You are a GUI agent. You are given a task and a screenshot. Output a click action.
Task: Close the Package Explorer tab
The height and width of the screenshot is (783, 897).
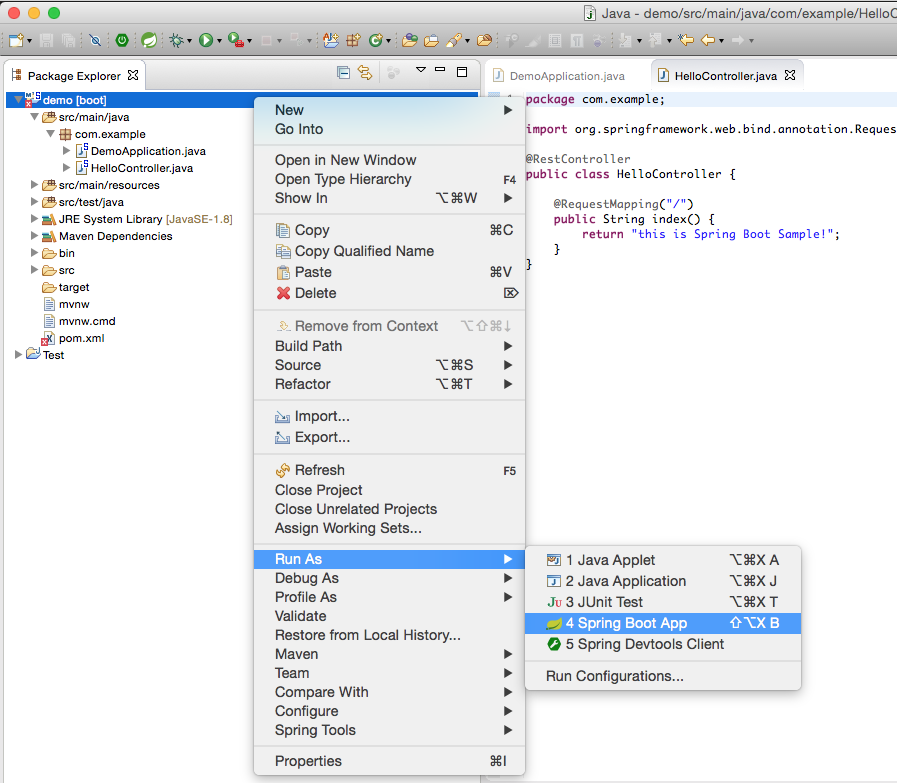[x=133, y=75]
